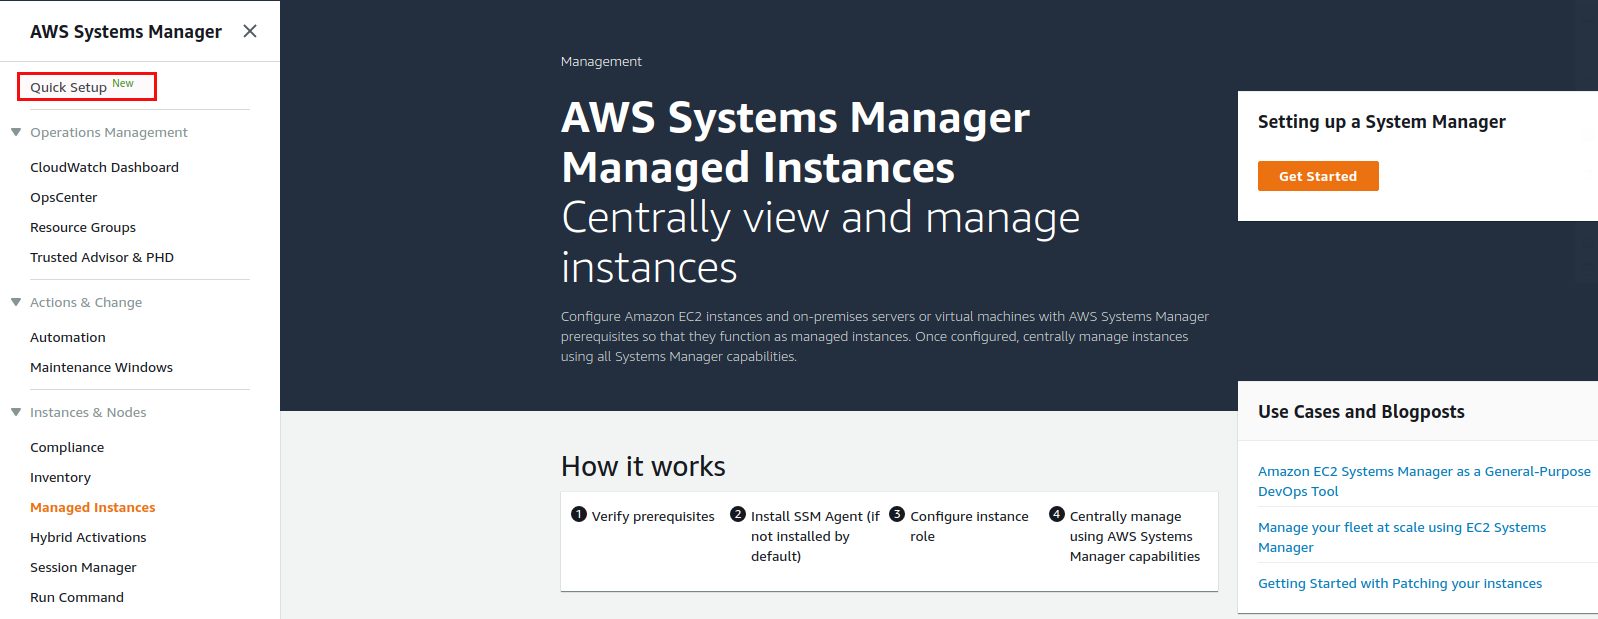Screen dimensions: 1598x619
Task: Select Managed Instances in the sidebar
Action: click(x=93, y=507)
